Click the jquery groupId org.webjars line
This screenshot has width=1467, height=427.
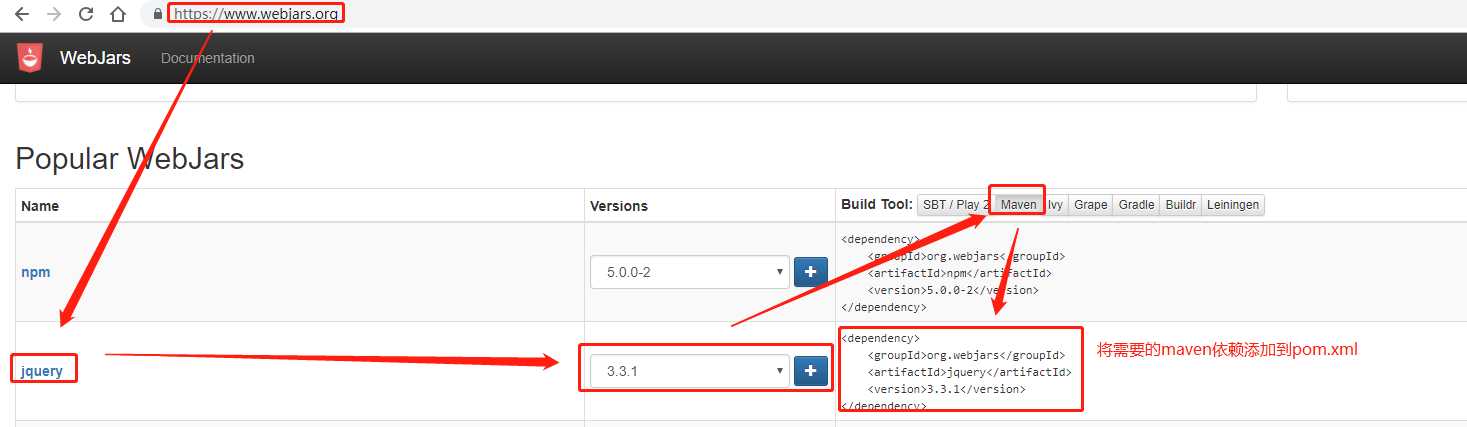(x=966, y=355)
